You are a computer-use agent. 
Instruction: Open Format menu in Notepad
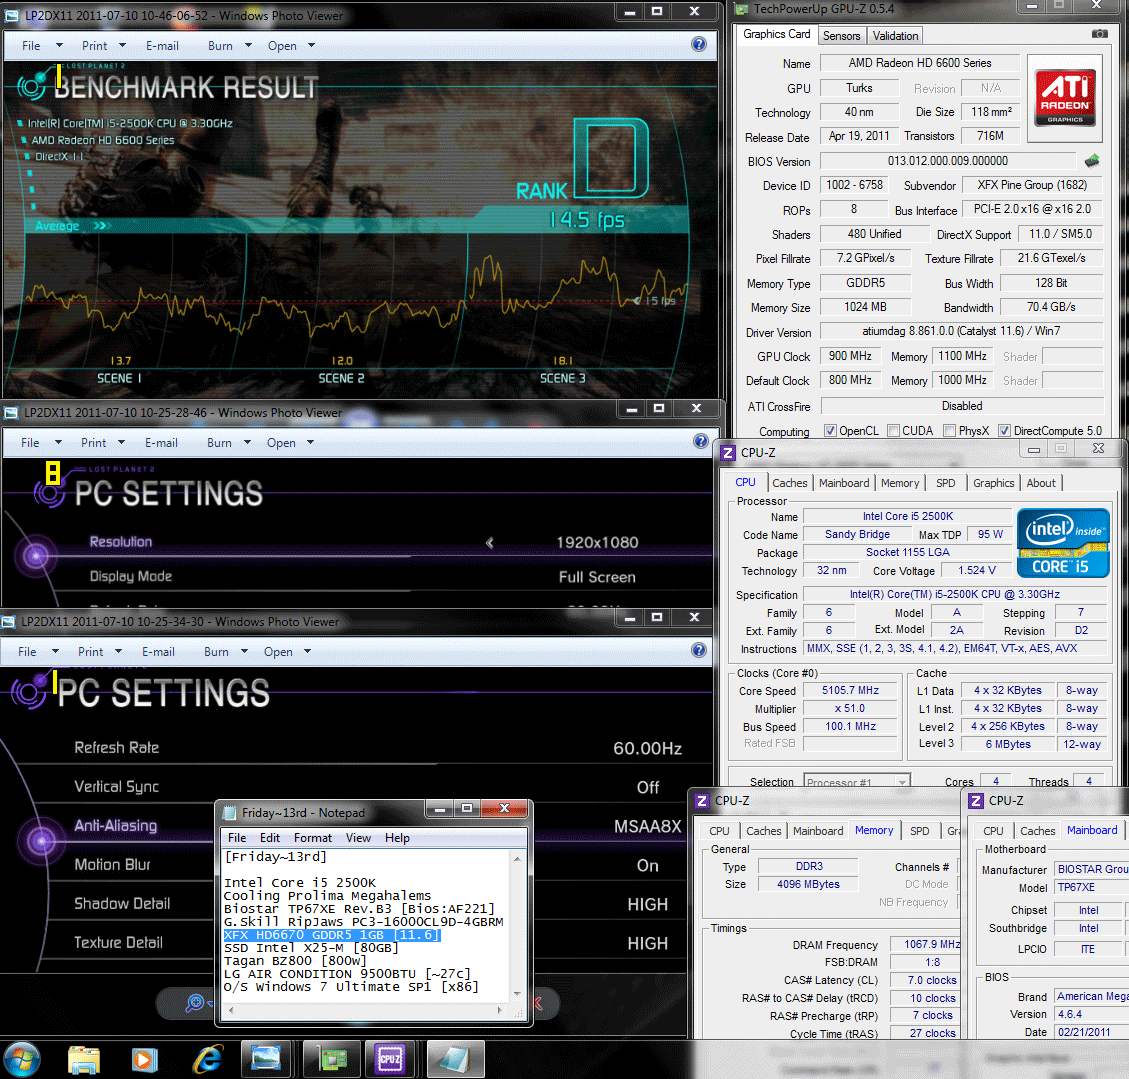[312, 838]
